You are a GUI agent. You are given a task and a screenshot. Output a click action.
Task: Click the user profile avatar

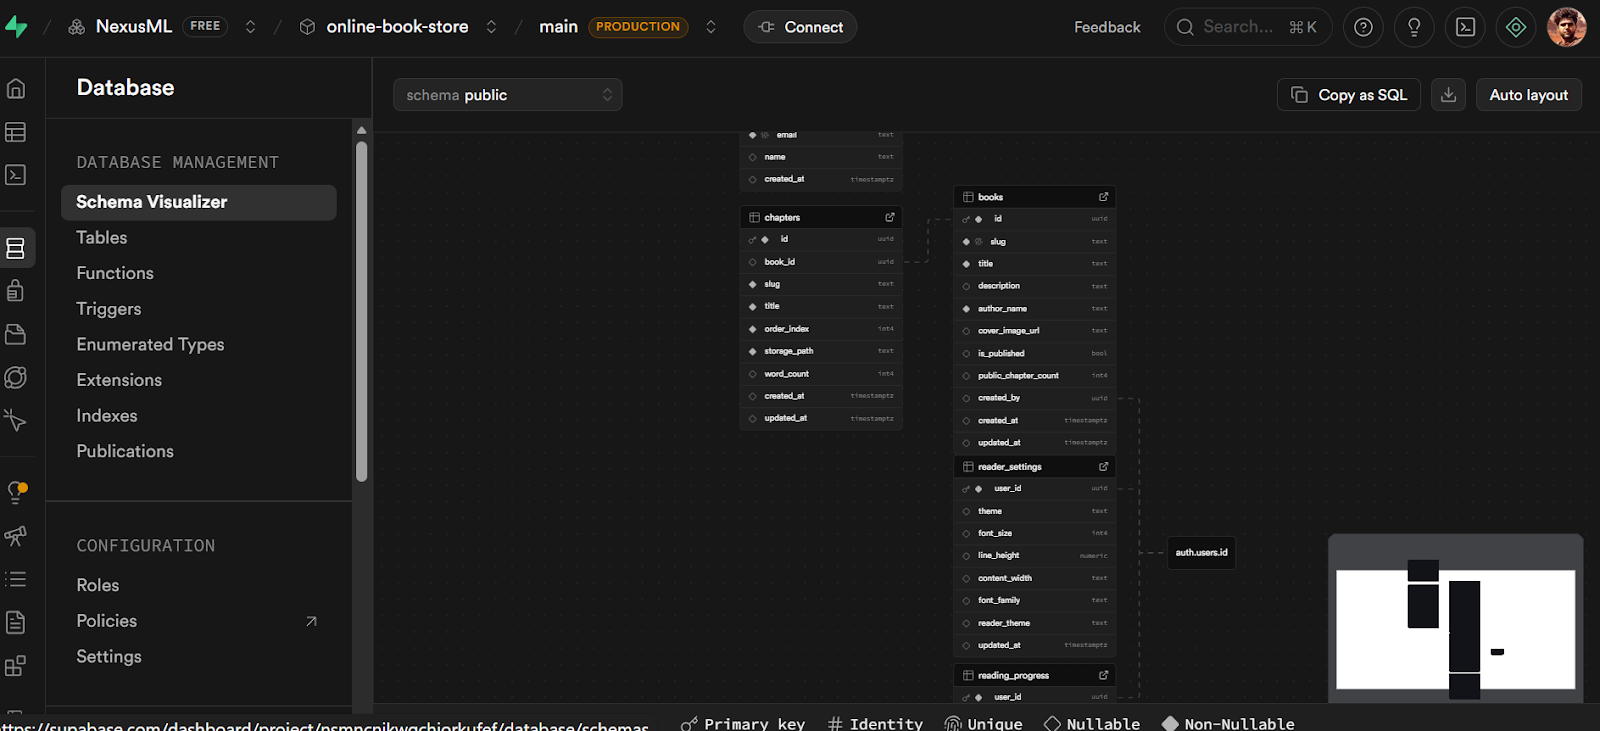tap(1566, 27)
